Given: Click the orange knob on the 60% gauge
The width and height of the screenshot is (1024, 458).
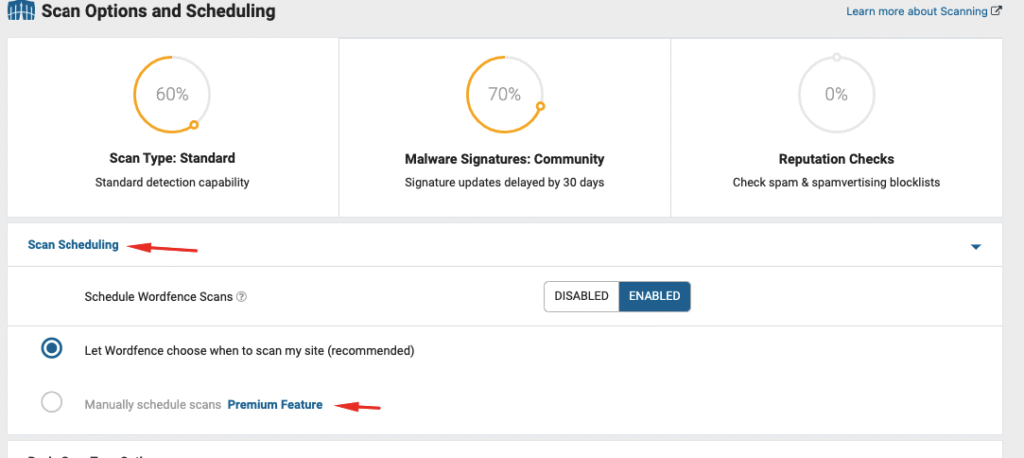Looking at the screenshot, I should [x=194, y=125].
